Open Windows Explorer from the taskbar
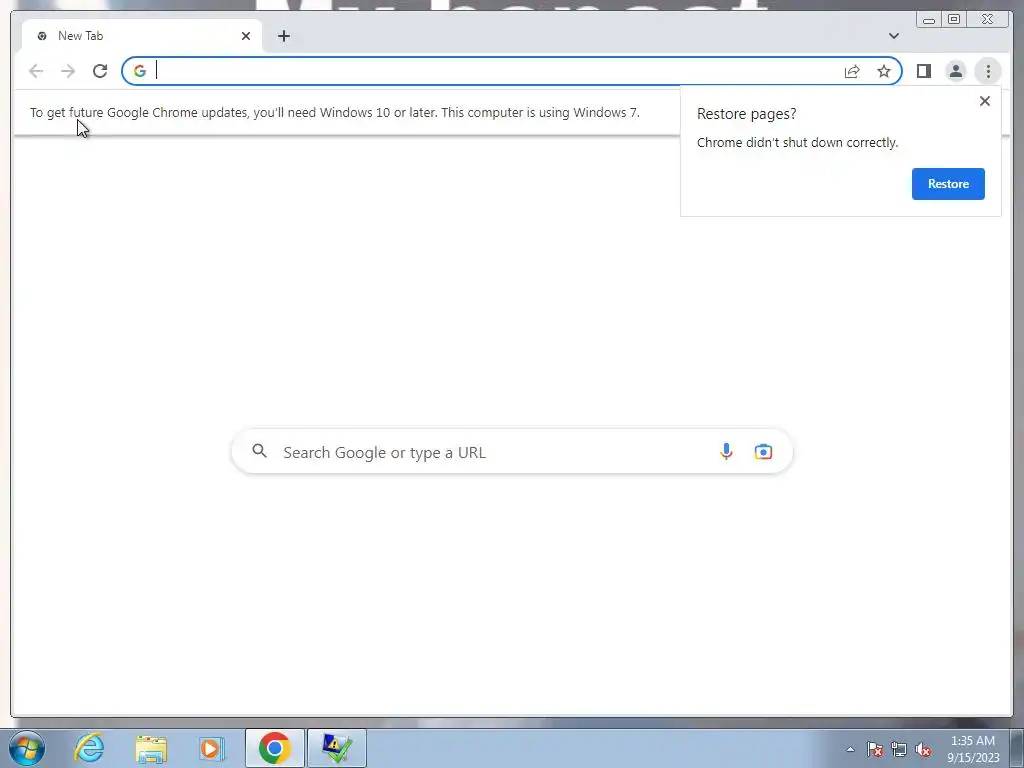Image resolution: width=1024 pixels, height=768 pixels. click(151, 748)
